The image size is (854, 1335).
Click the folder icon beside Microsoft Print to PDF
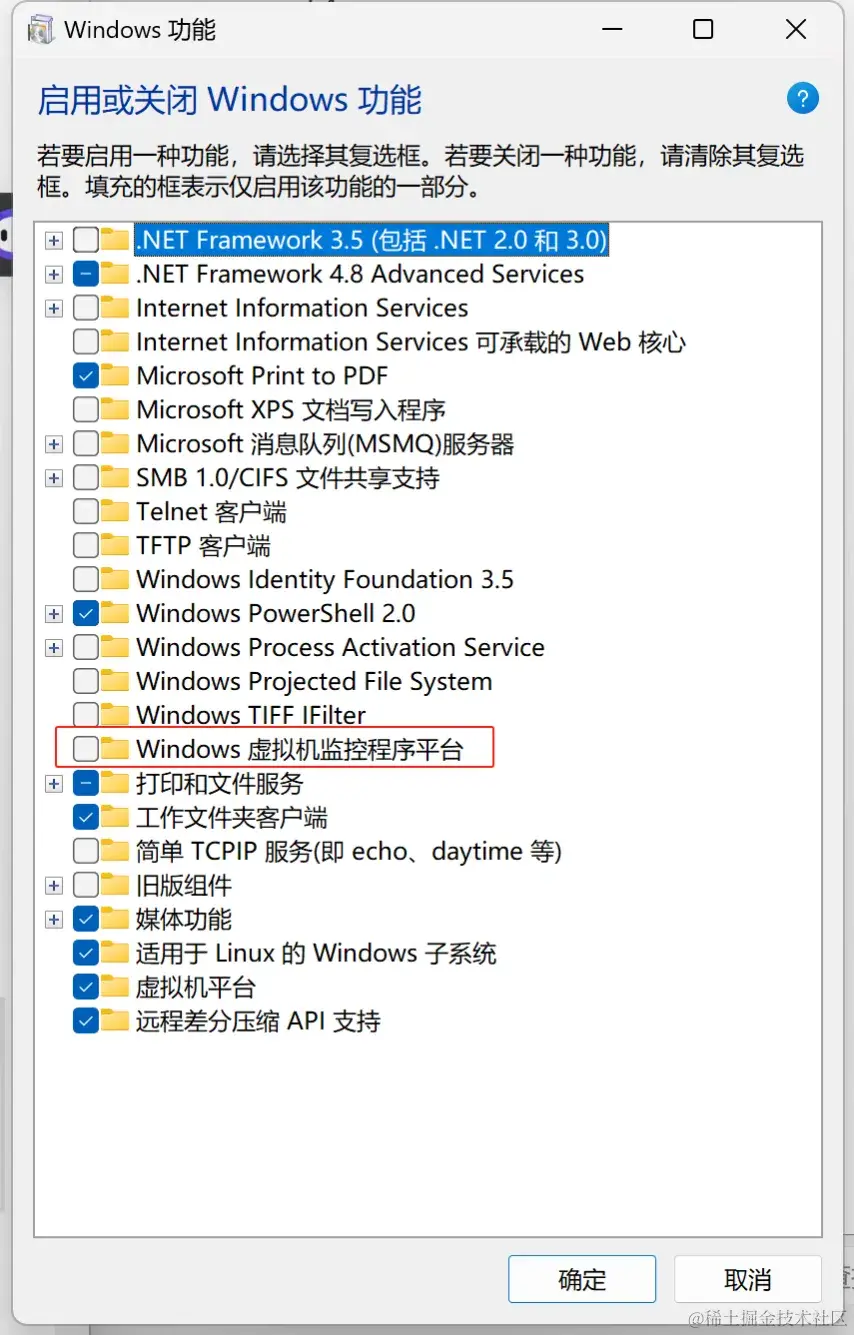pos(116,376)
